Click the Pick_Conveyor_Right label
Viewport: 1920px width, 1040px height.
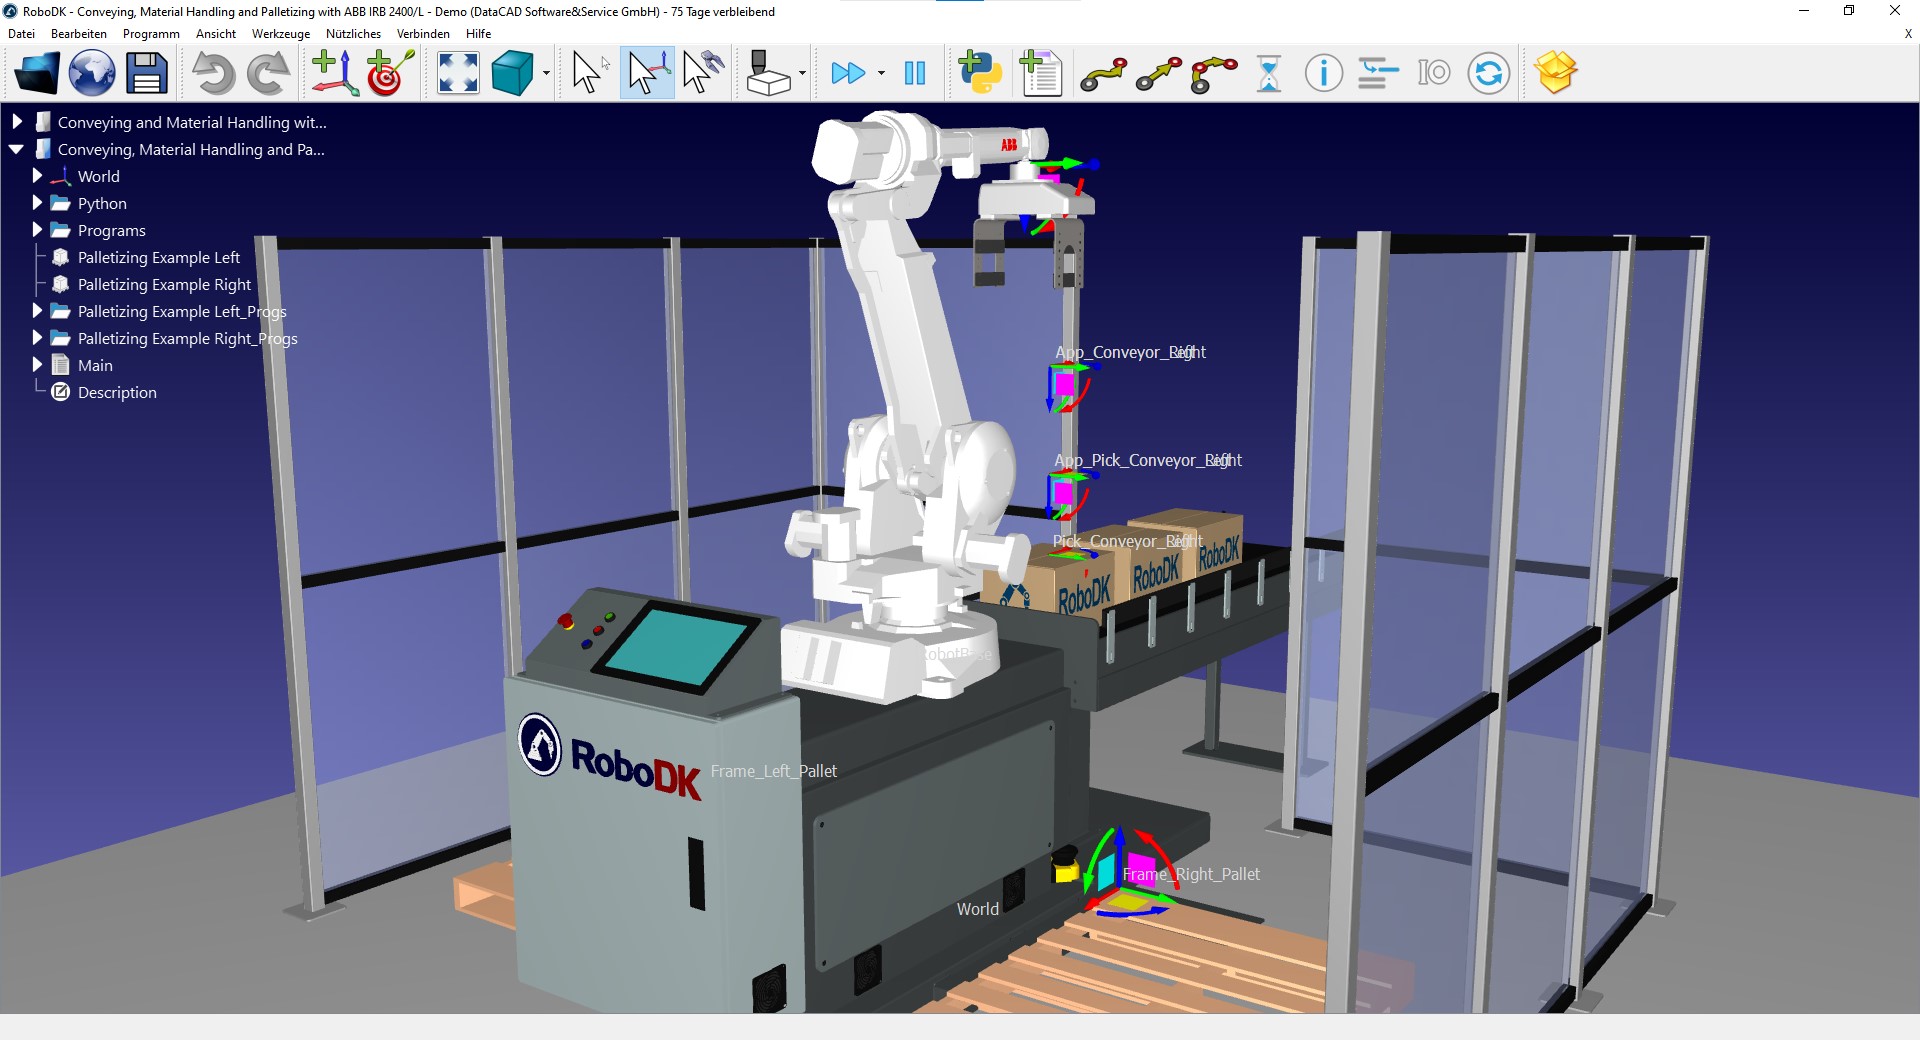1127,541
